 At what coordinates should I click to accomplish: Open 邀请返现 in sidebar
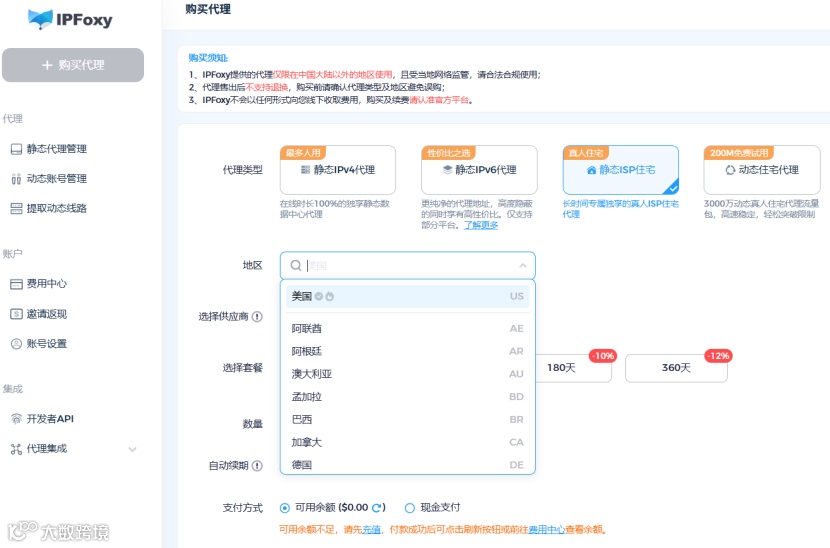47,314
